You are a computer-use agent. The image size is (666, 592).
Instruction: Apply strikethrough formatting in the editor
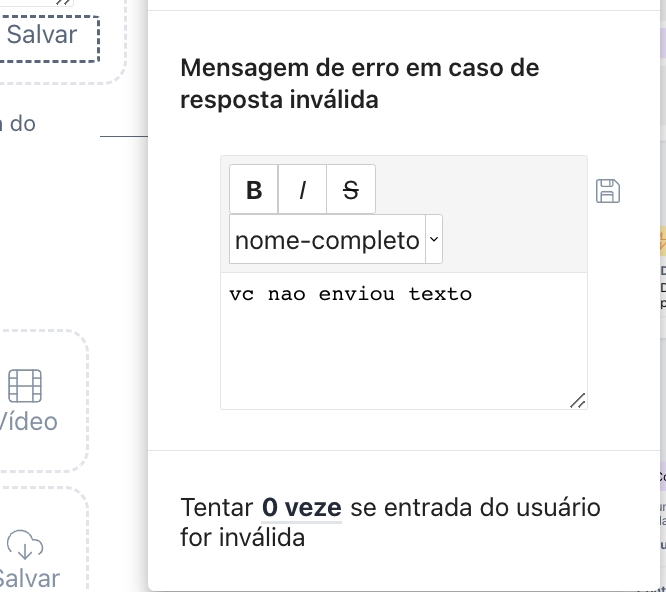click(x=350, y=190)
